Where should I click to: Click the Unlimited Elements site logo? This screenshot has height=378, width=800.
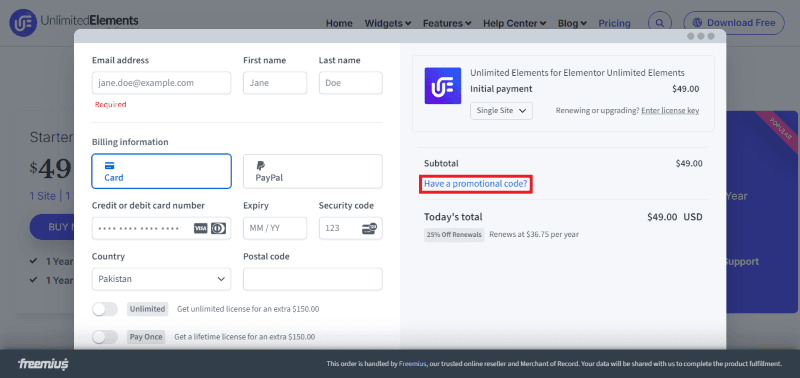click(74, 22)
